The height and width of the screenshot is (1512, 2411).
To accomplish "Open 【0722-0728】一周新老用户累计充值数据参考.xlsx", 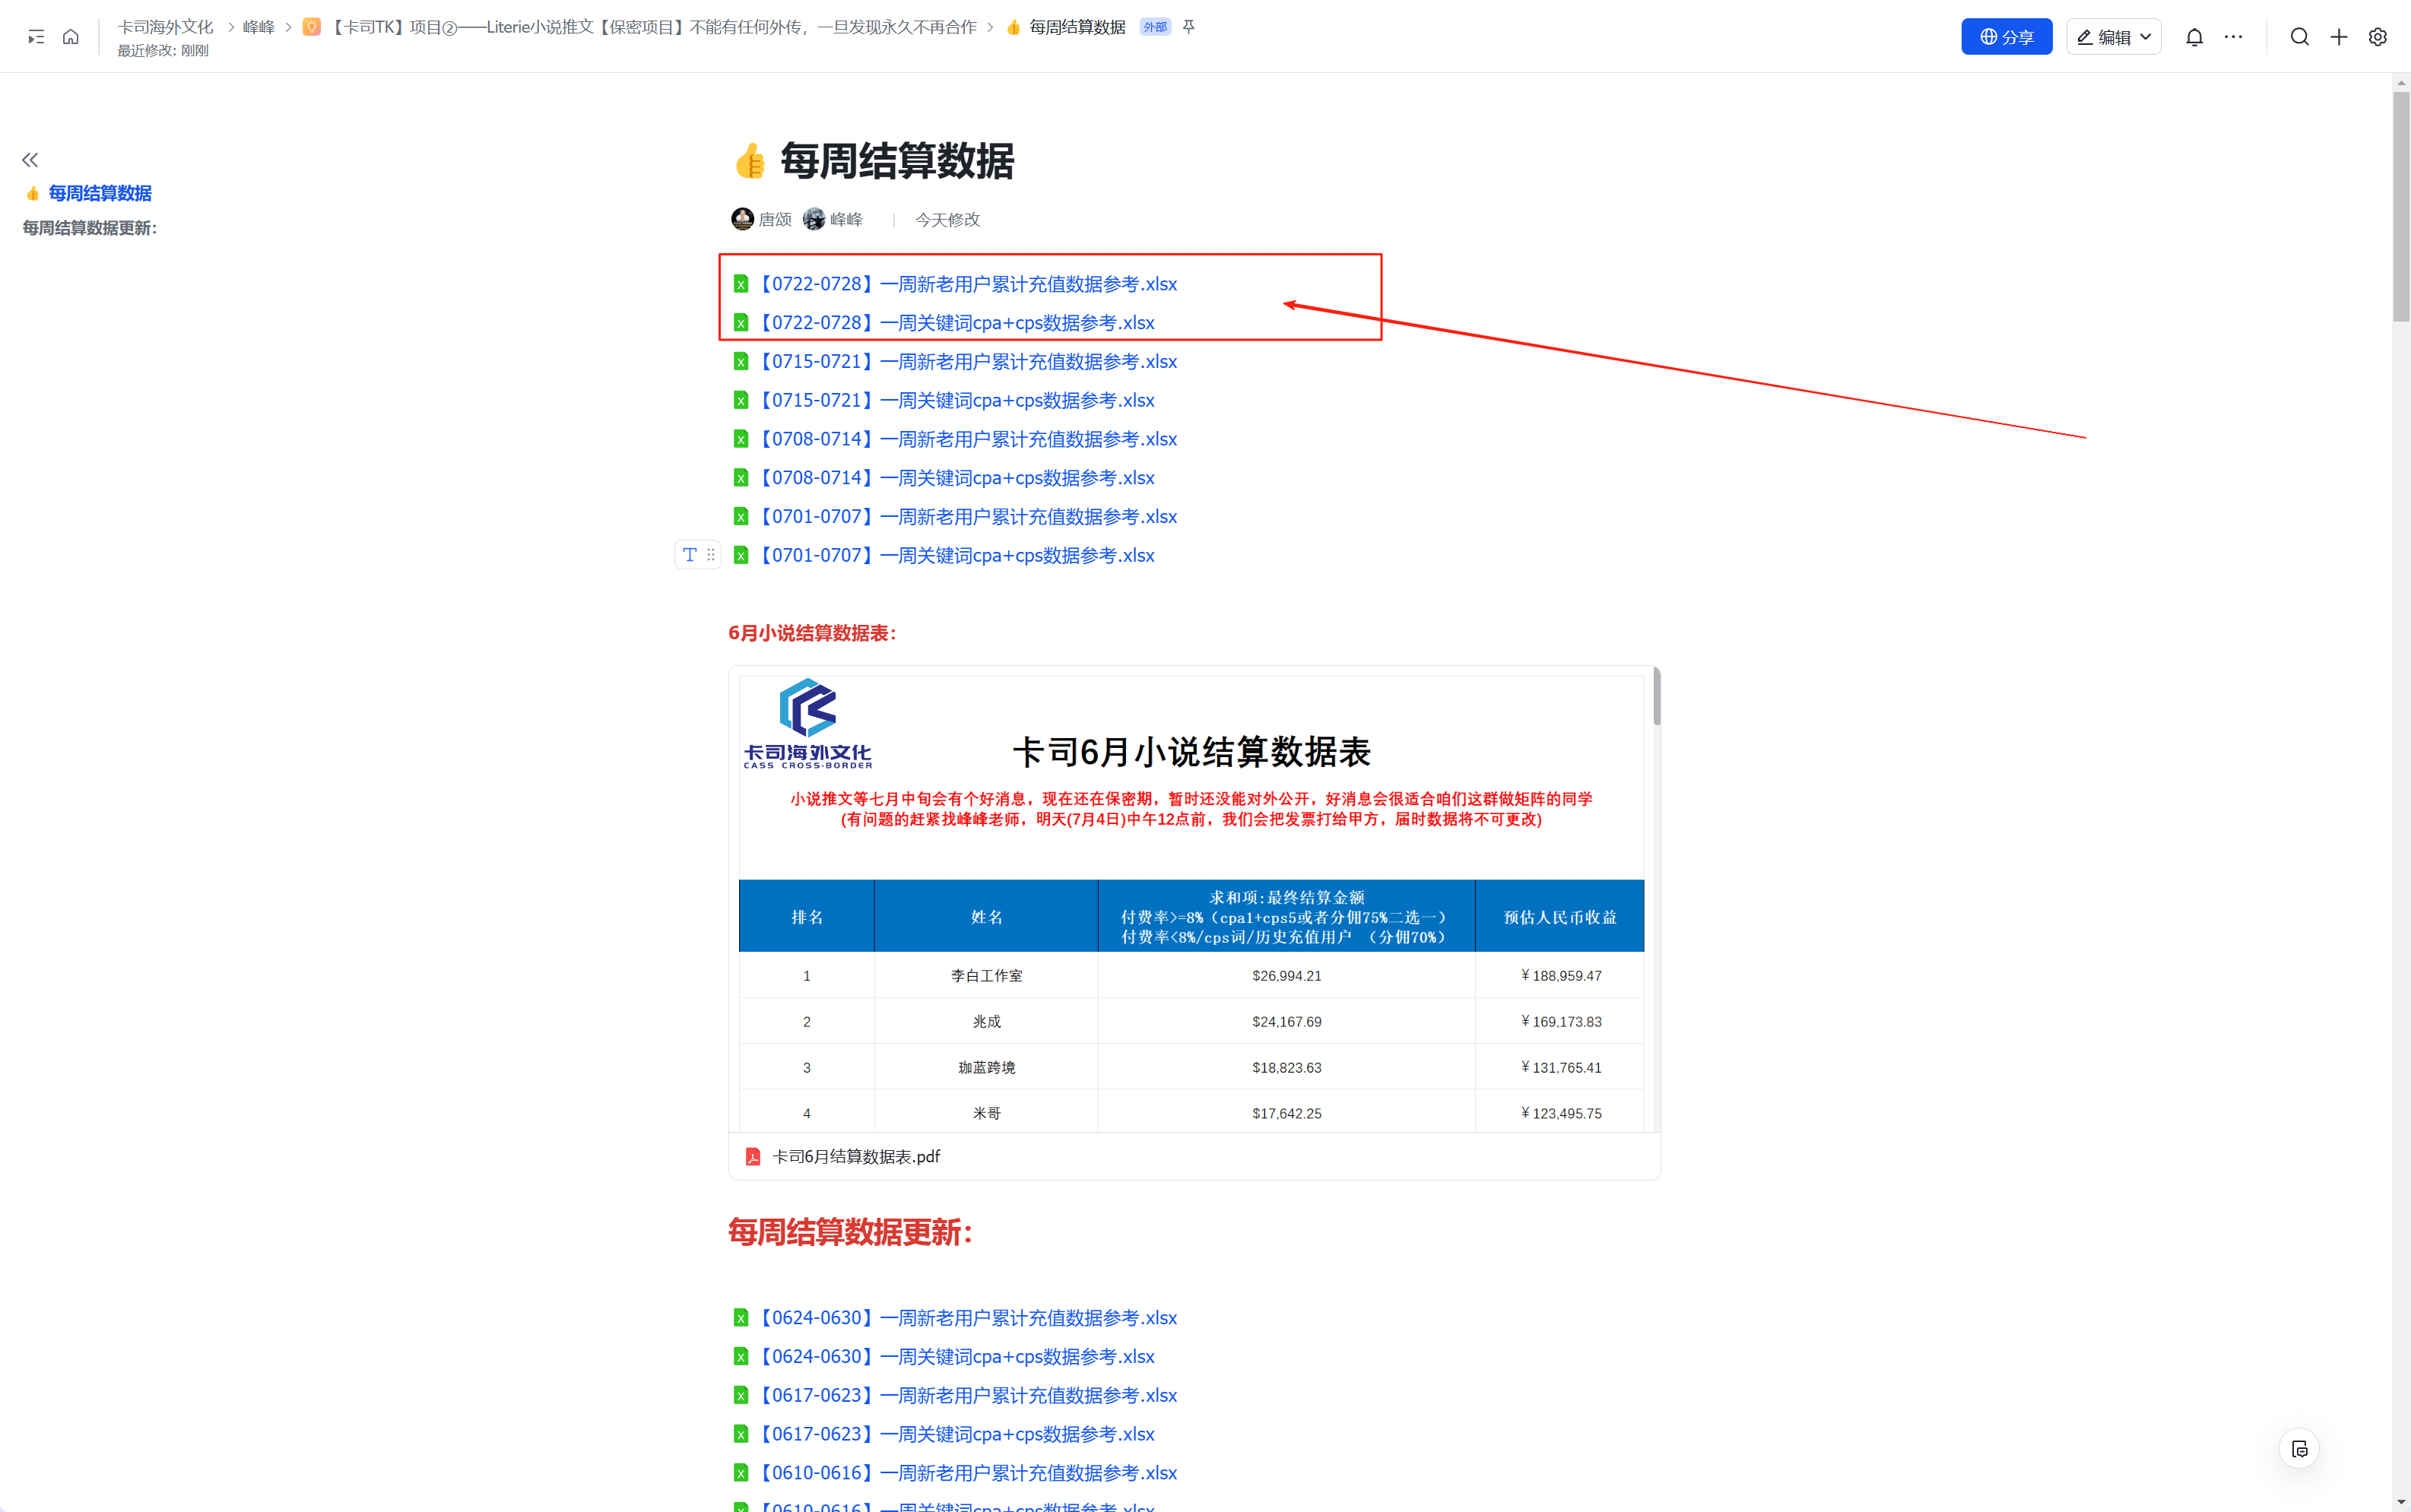I will [966, 284].
